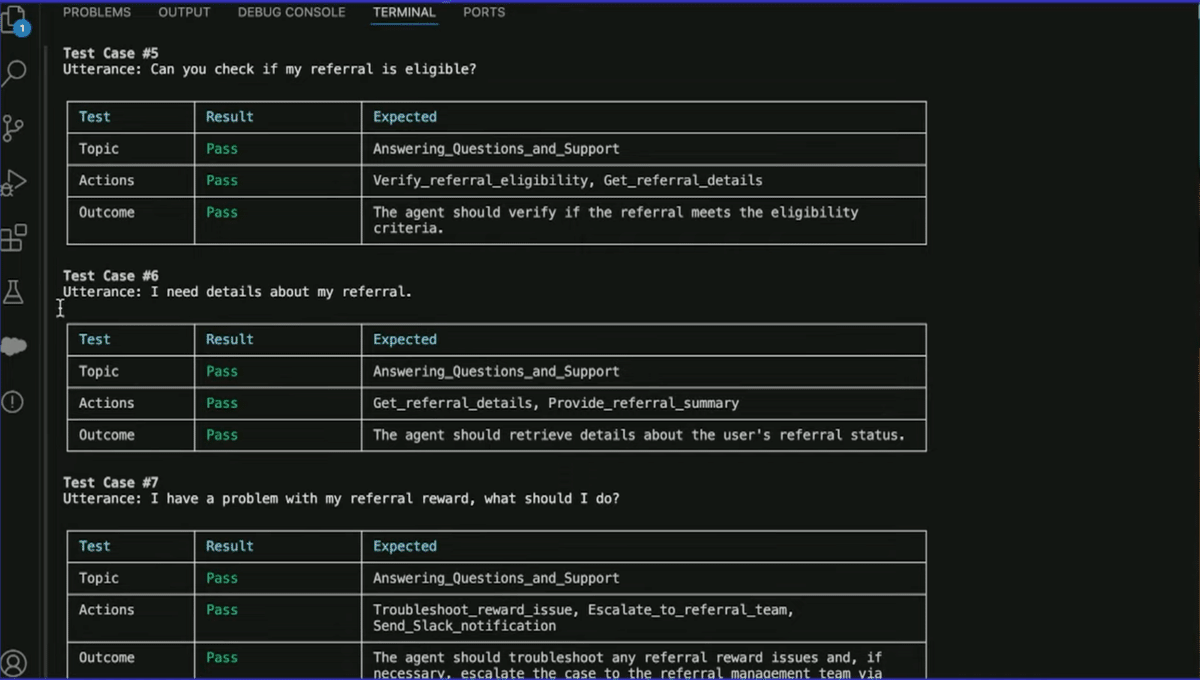
Task: Click the Test Case #6 heading
Action: 111,276
